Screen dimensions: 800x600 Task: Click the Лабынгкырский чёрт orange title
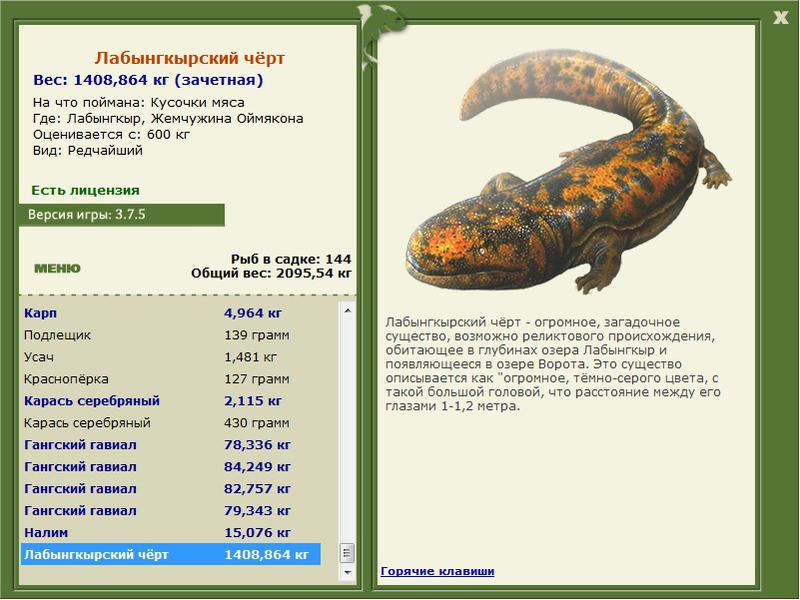tap(189, 58)
